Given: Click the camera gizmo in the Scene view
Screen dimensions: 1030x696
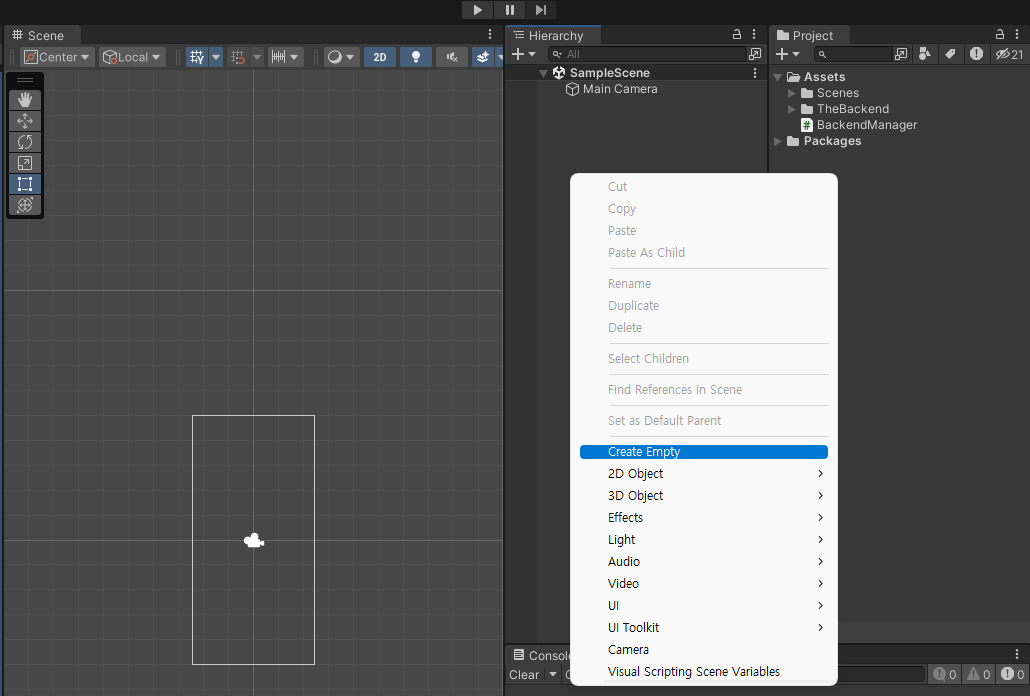Looking at the screenshot, I should coord(254,540).
